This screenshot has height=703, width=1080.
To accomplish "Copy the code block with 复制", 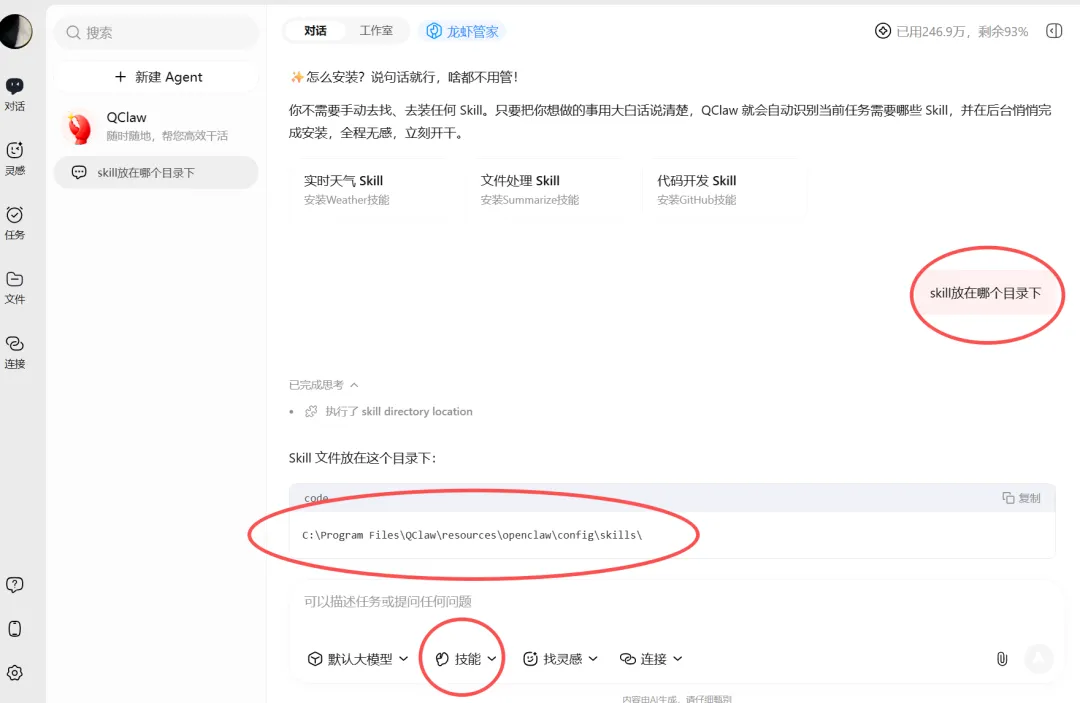I will (1021, 498).
